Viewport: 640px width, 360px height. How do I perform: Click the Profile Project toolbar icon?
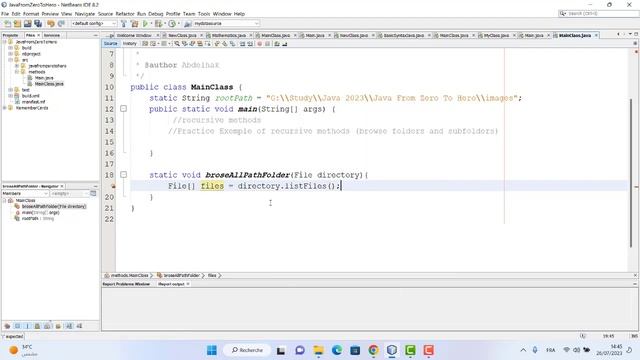[172, 24]
